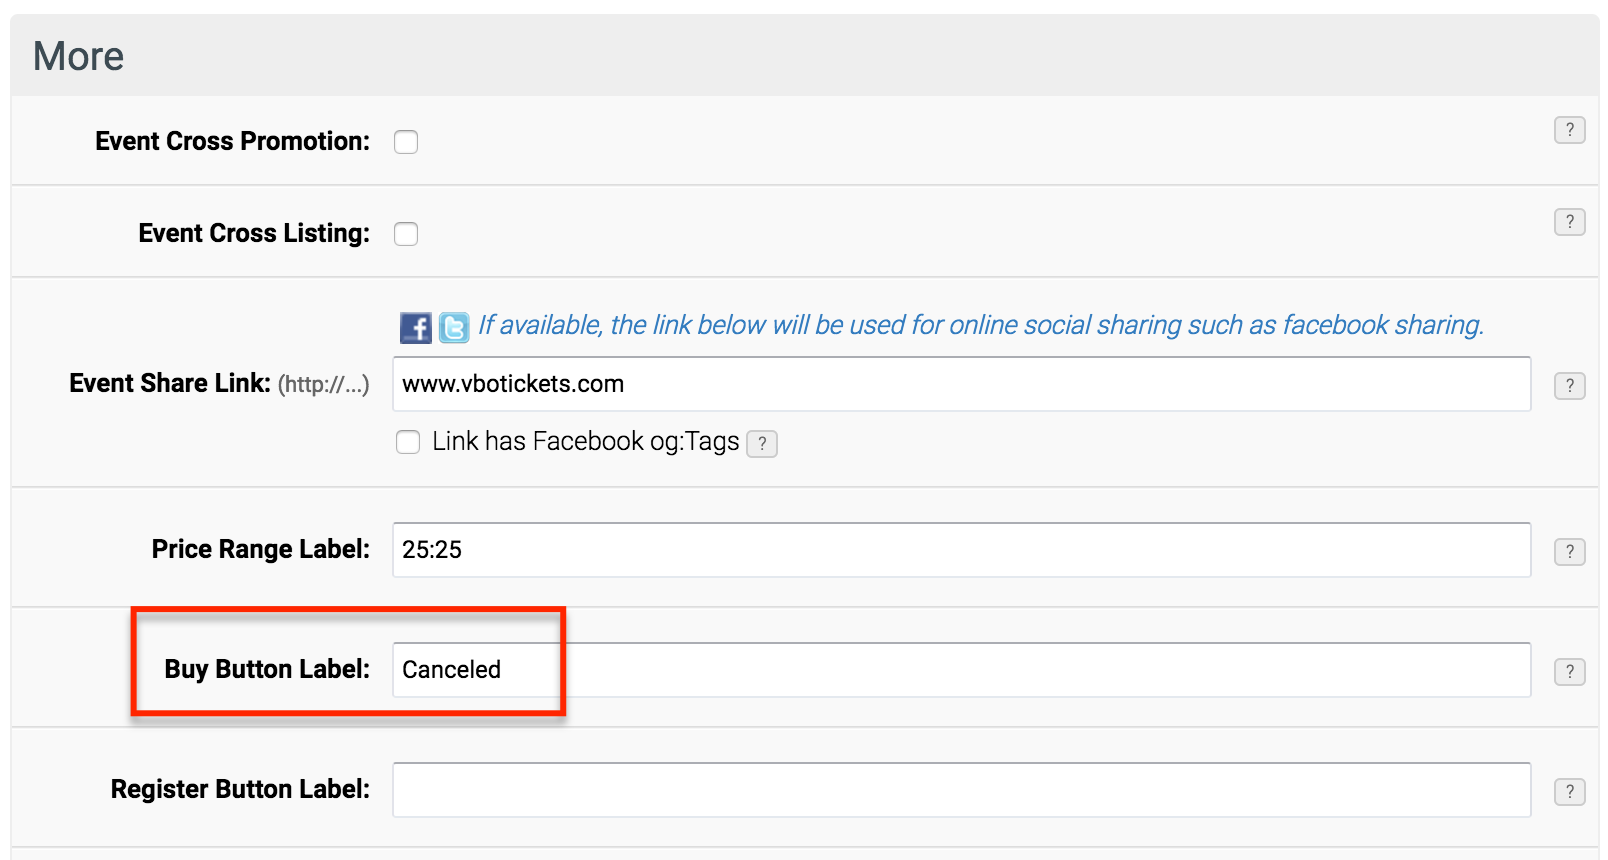Click the More section heading

coord(79,57)
